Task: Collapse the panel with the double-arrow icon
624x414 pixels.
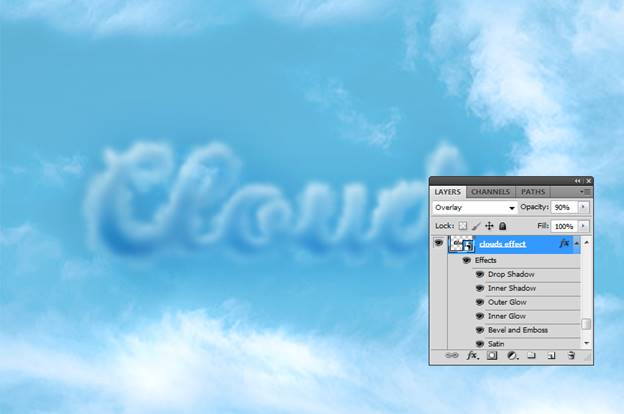Action: [577, 181]
